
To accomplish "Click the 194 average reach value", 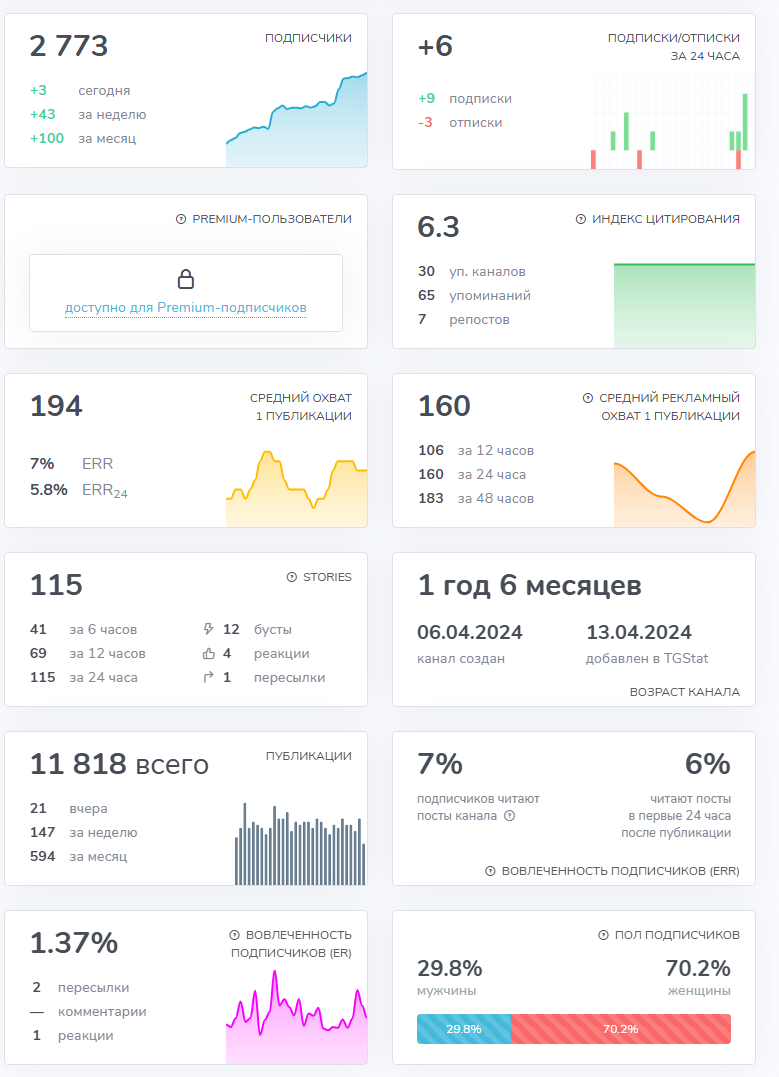I will pyautogui.click(x=56, y=406).
